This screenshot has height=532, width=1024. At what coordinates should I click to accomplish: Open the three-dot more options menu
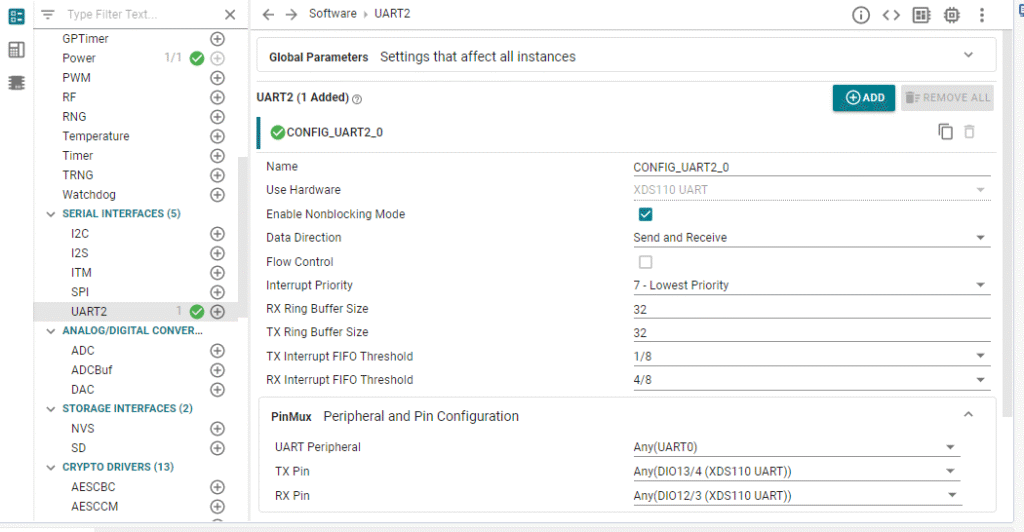[x=982, y=15]
